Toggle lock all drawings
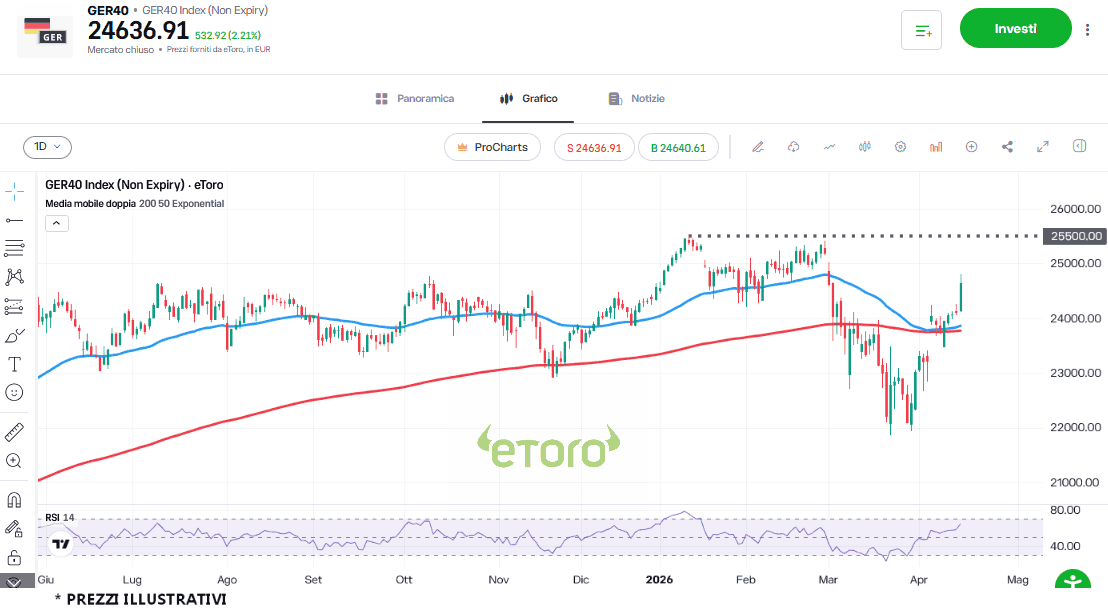The height and width of the screenshot is (609, 1108). pos(14,557)
